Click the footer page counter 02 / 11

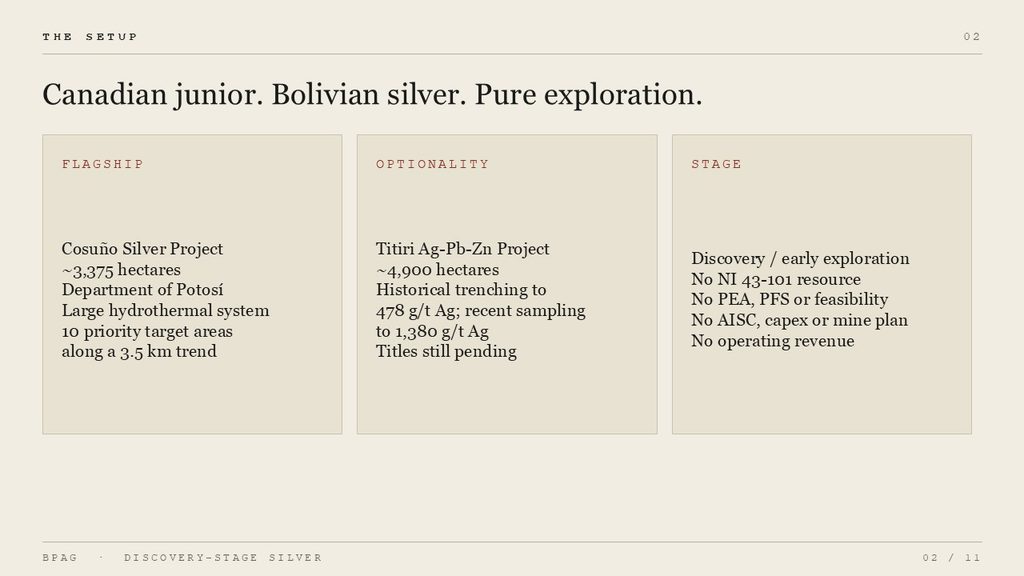952,558
